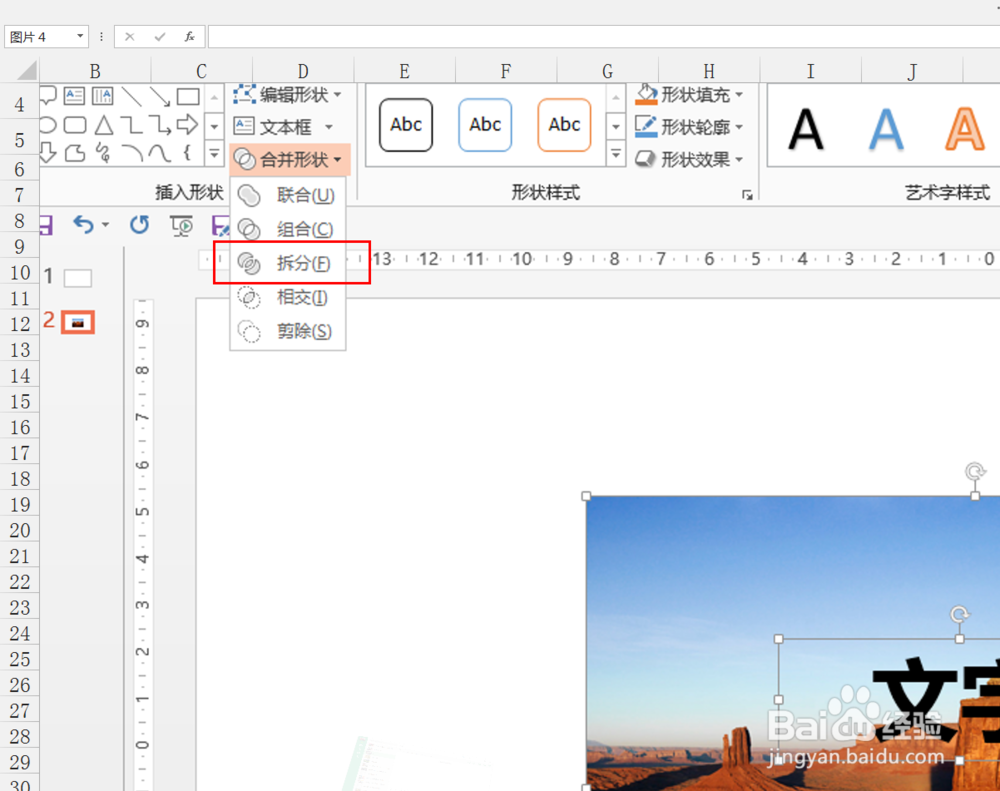
Task: Select column H header
Action: click(x=709, y=71)
